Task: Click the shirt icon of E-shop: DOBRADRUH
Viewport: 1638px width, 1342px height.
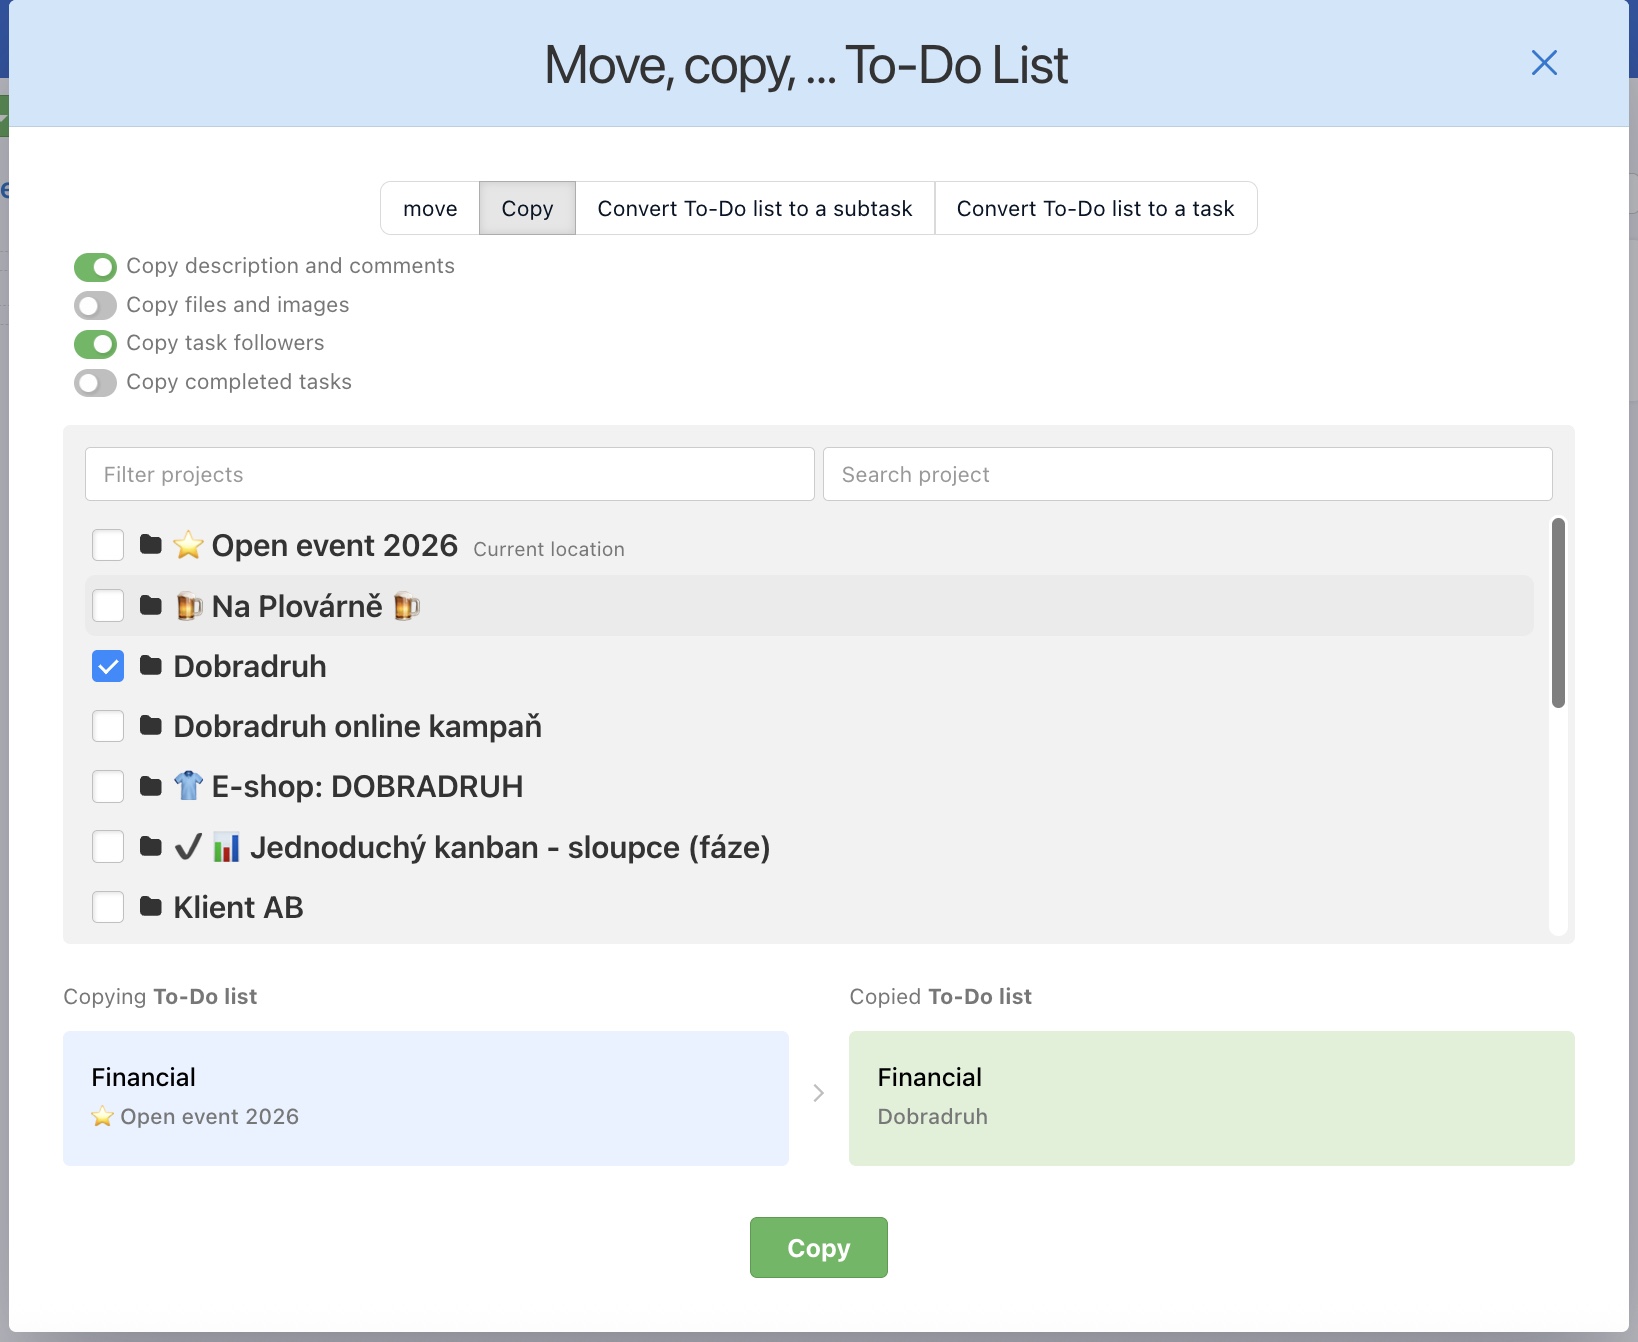Action: point(188,786)
